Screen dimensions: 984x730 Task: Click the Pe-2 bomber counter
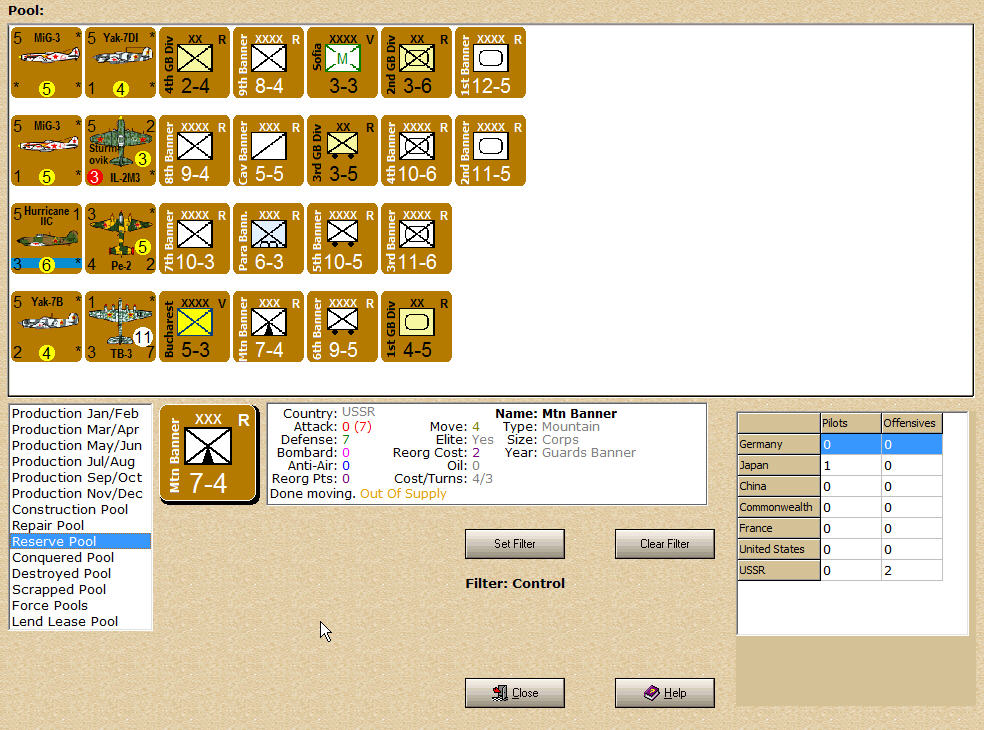pos(120,238)
